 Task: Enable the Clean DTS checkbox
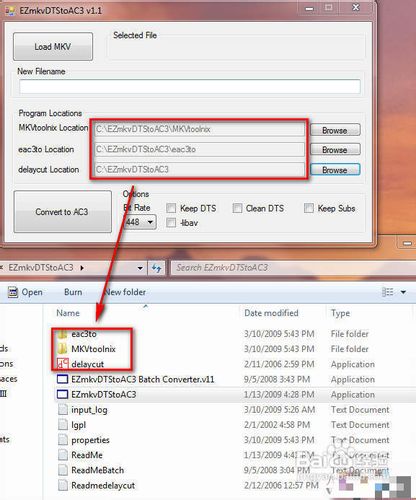tap(237, 208)
